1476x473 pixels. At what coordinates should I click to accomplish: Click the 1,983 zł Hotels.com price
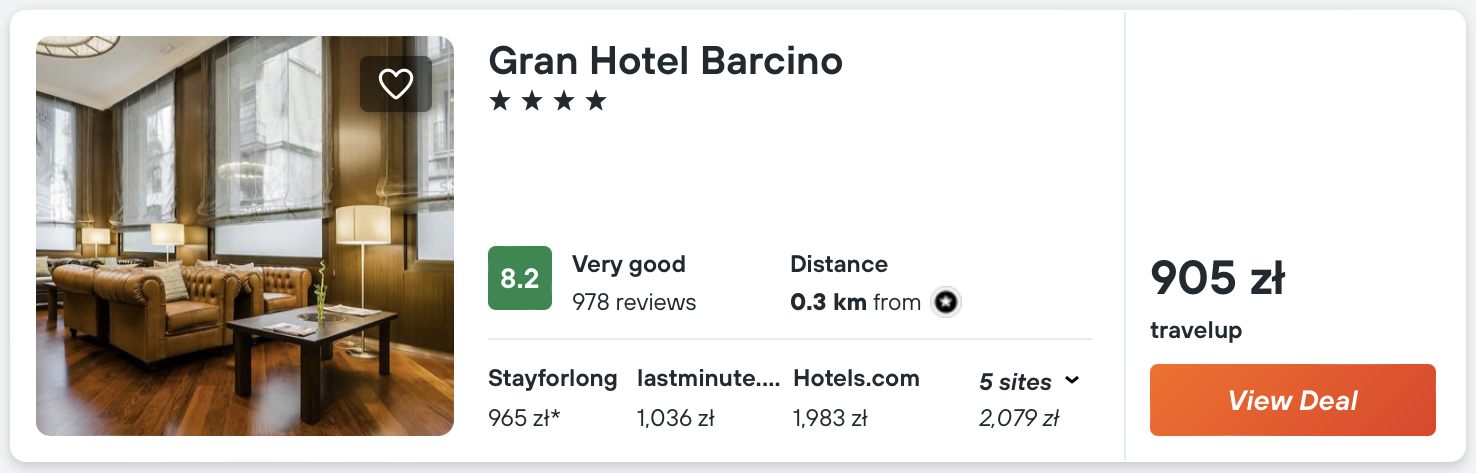(829, 418)
